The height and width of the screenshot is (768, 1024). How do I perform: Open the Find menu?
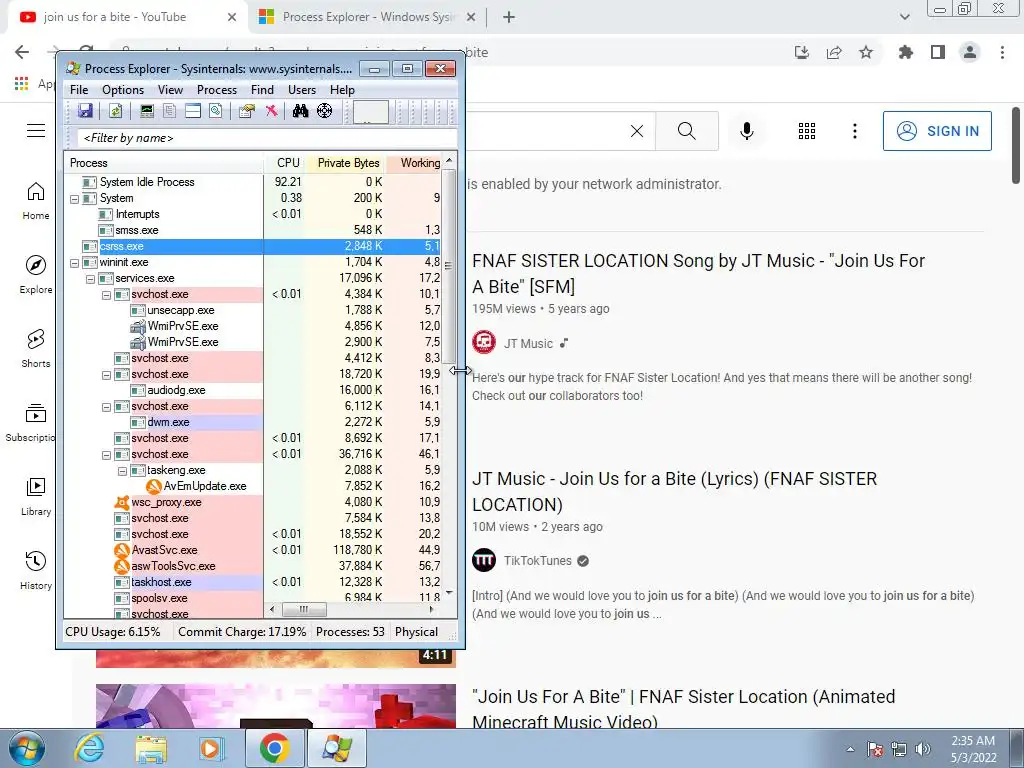pos(263,89)
